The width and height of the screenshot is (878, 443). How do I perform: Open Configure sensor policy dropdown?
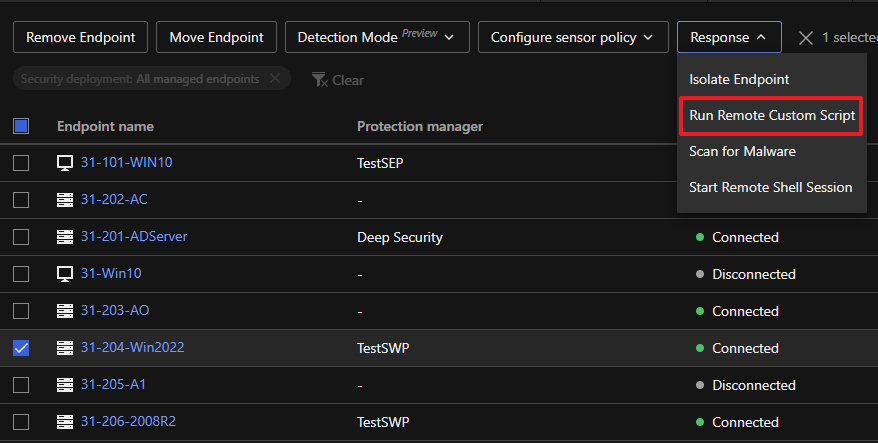point(573,38)
